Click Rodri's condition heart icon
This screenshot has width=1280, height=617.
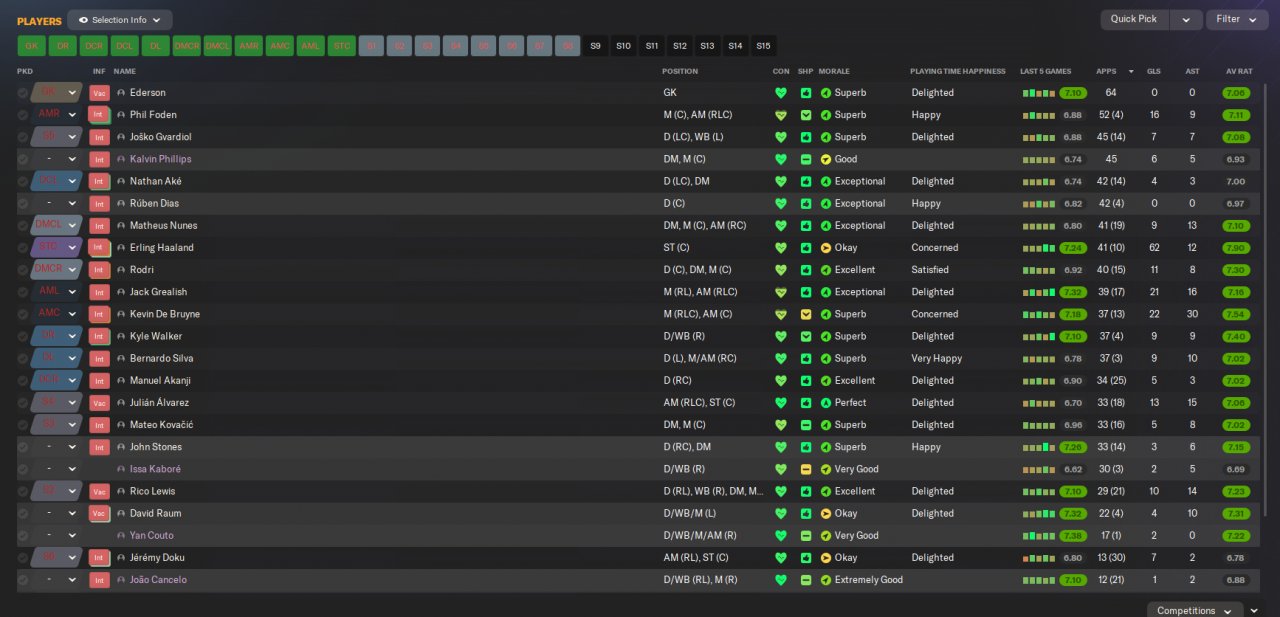pyautogui.click(x=781, y=270)
